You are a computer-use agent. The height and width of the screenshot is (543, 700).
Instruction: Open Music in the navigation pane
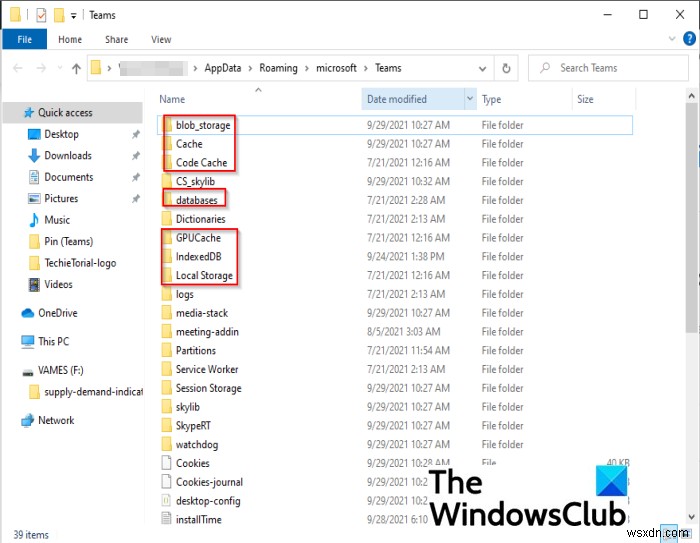coord(57,220)
